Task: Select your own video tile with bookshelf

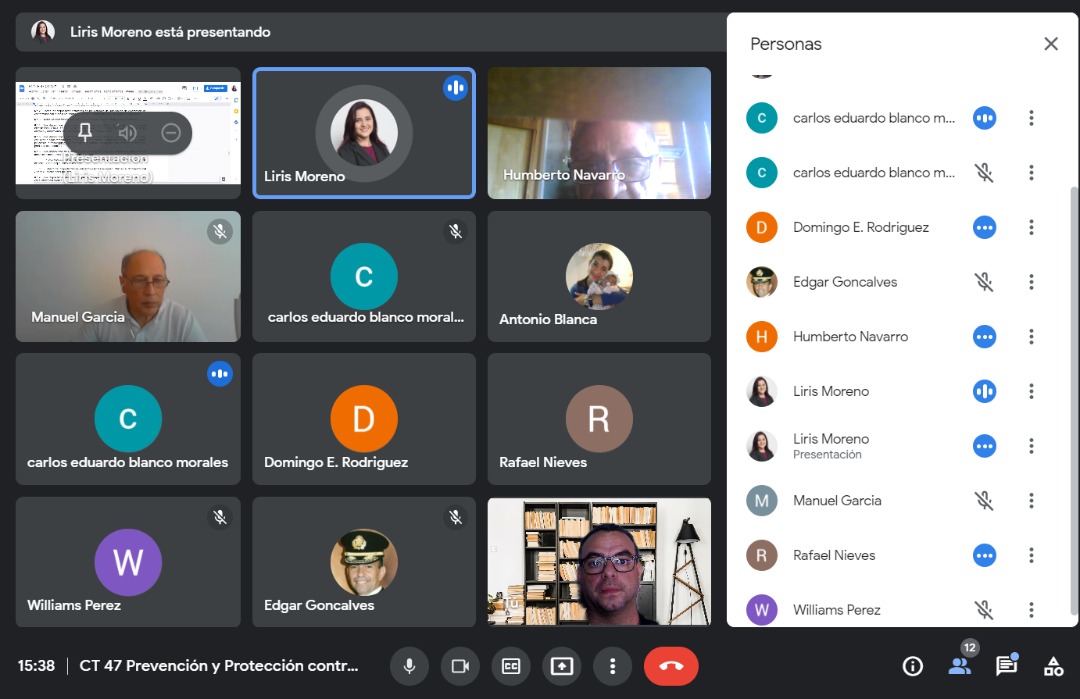Action: point(599,562)
